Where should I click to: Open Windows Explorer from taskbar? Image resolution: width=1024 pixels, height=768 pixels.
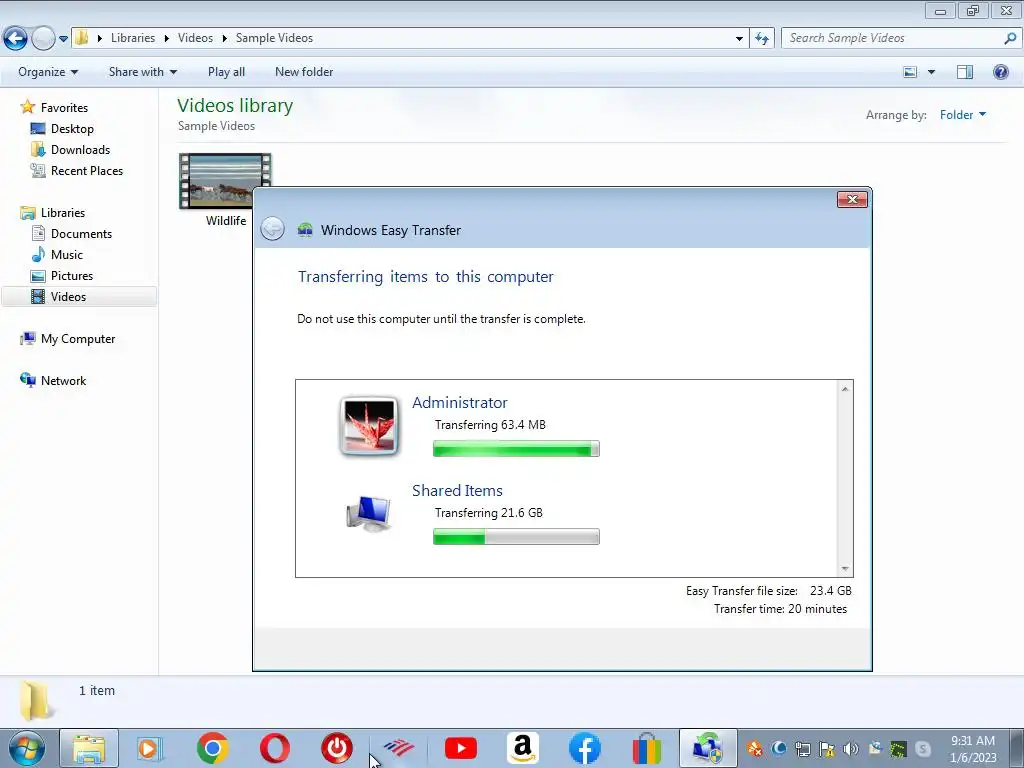coord(89,748)
